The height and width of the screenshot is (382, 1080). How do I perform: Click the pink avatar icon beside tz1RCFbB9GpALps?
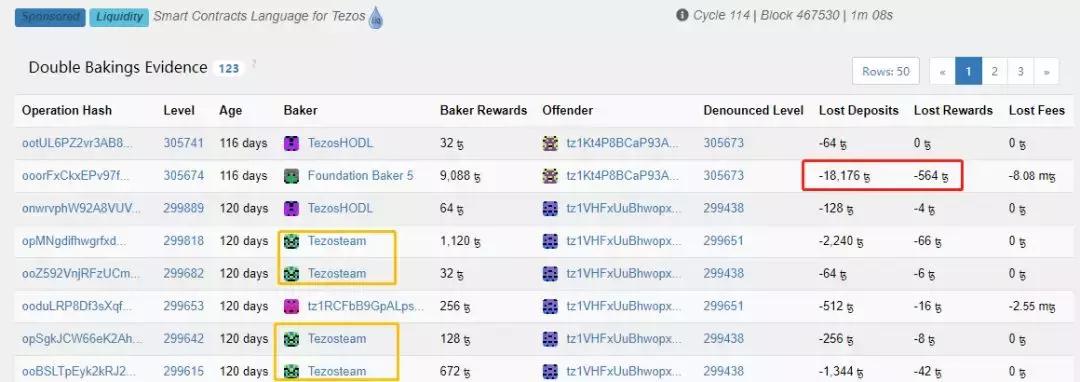[291, 306]
